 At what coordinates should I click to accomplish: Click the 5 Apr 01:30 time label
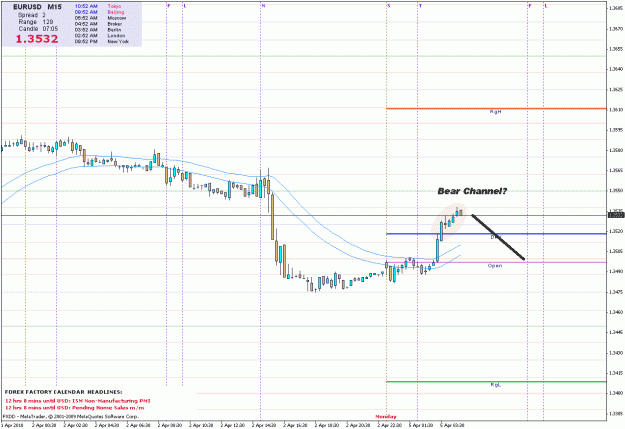[x=421, y=425]
